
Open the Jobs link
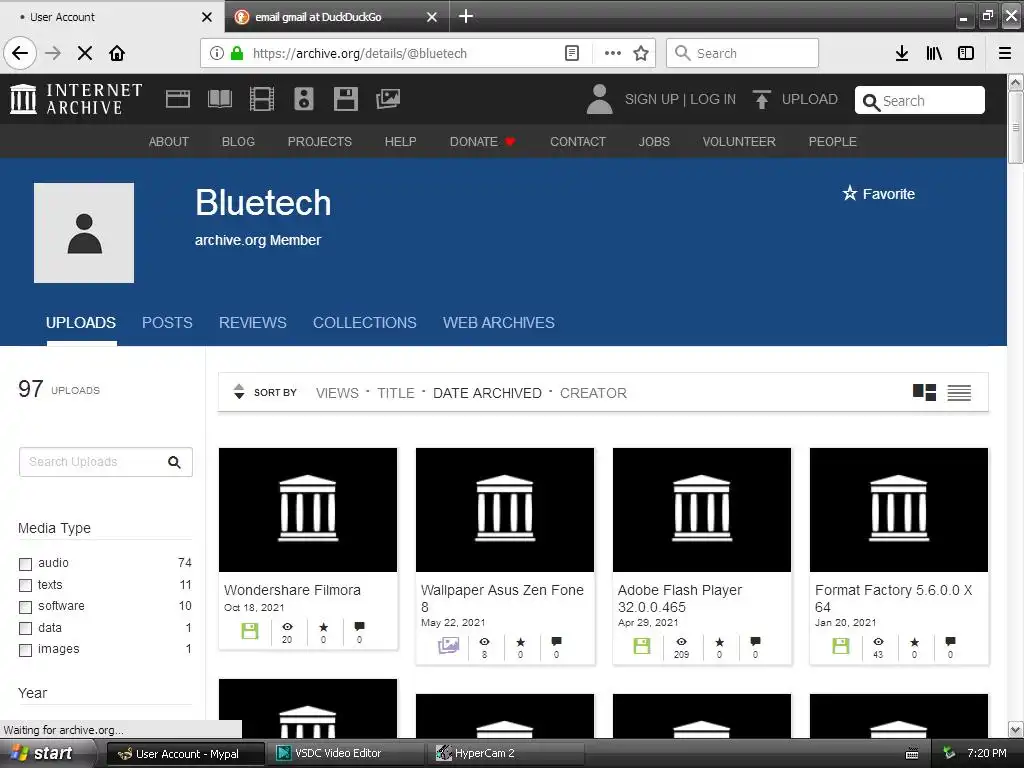(x=654, y=142)
